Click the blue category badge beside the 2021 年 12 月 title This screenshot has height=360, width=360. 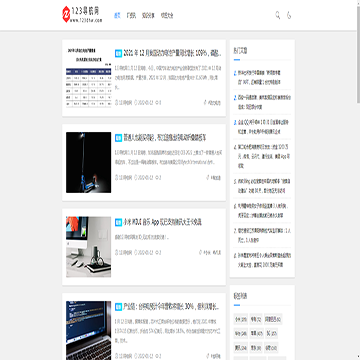118,53
